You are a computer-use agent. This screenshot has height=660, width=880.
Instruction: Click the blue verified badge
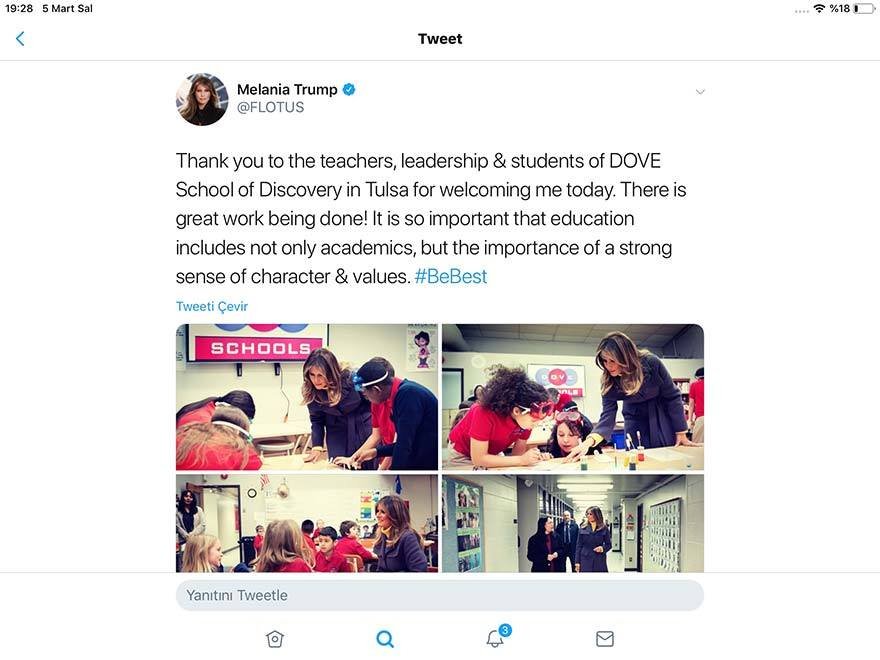tap(349, 89)
